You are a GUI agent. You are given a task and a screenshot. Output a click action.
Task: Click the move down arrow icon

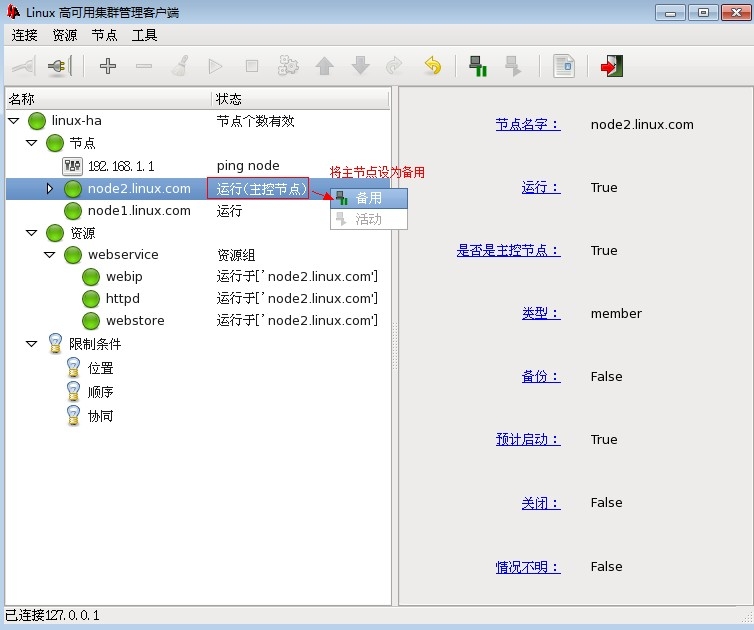[361, 66]
